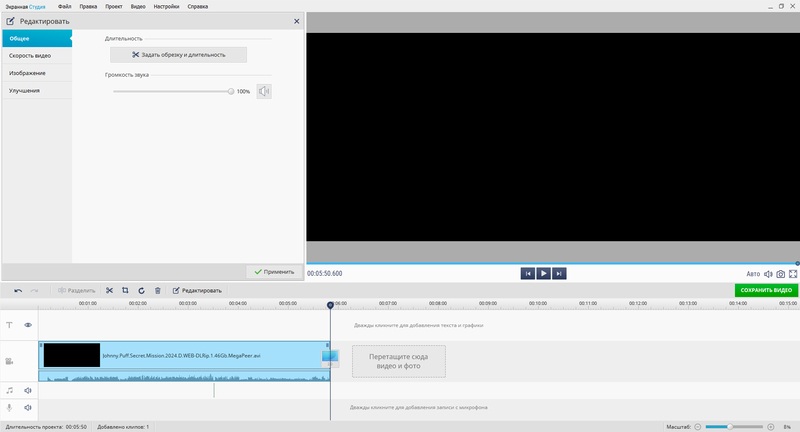Screen dimensions: 800x432
Task: Click the СОХРАНИТЬ ВИДЕО button
Action: pyautogui.click(x=766, y=290)
